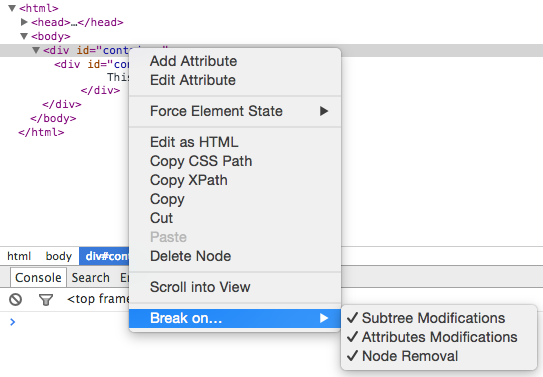This screenshot has width=543, height=377.
Task: Choose Delete Node from context menu
Action: 235,256
